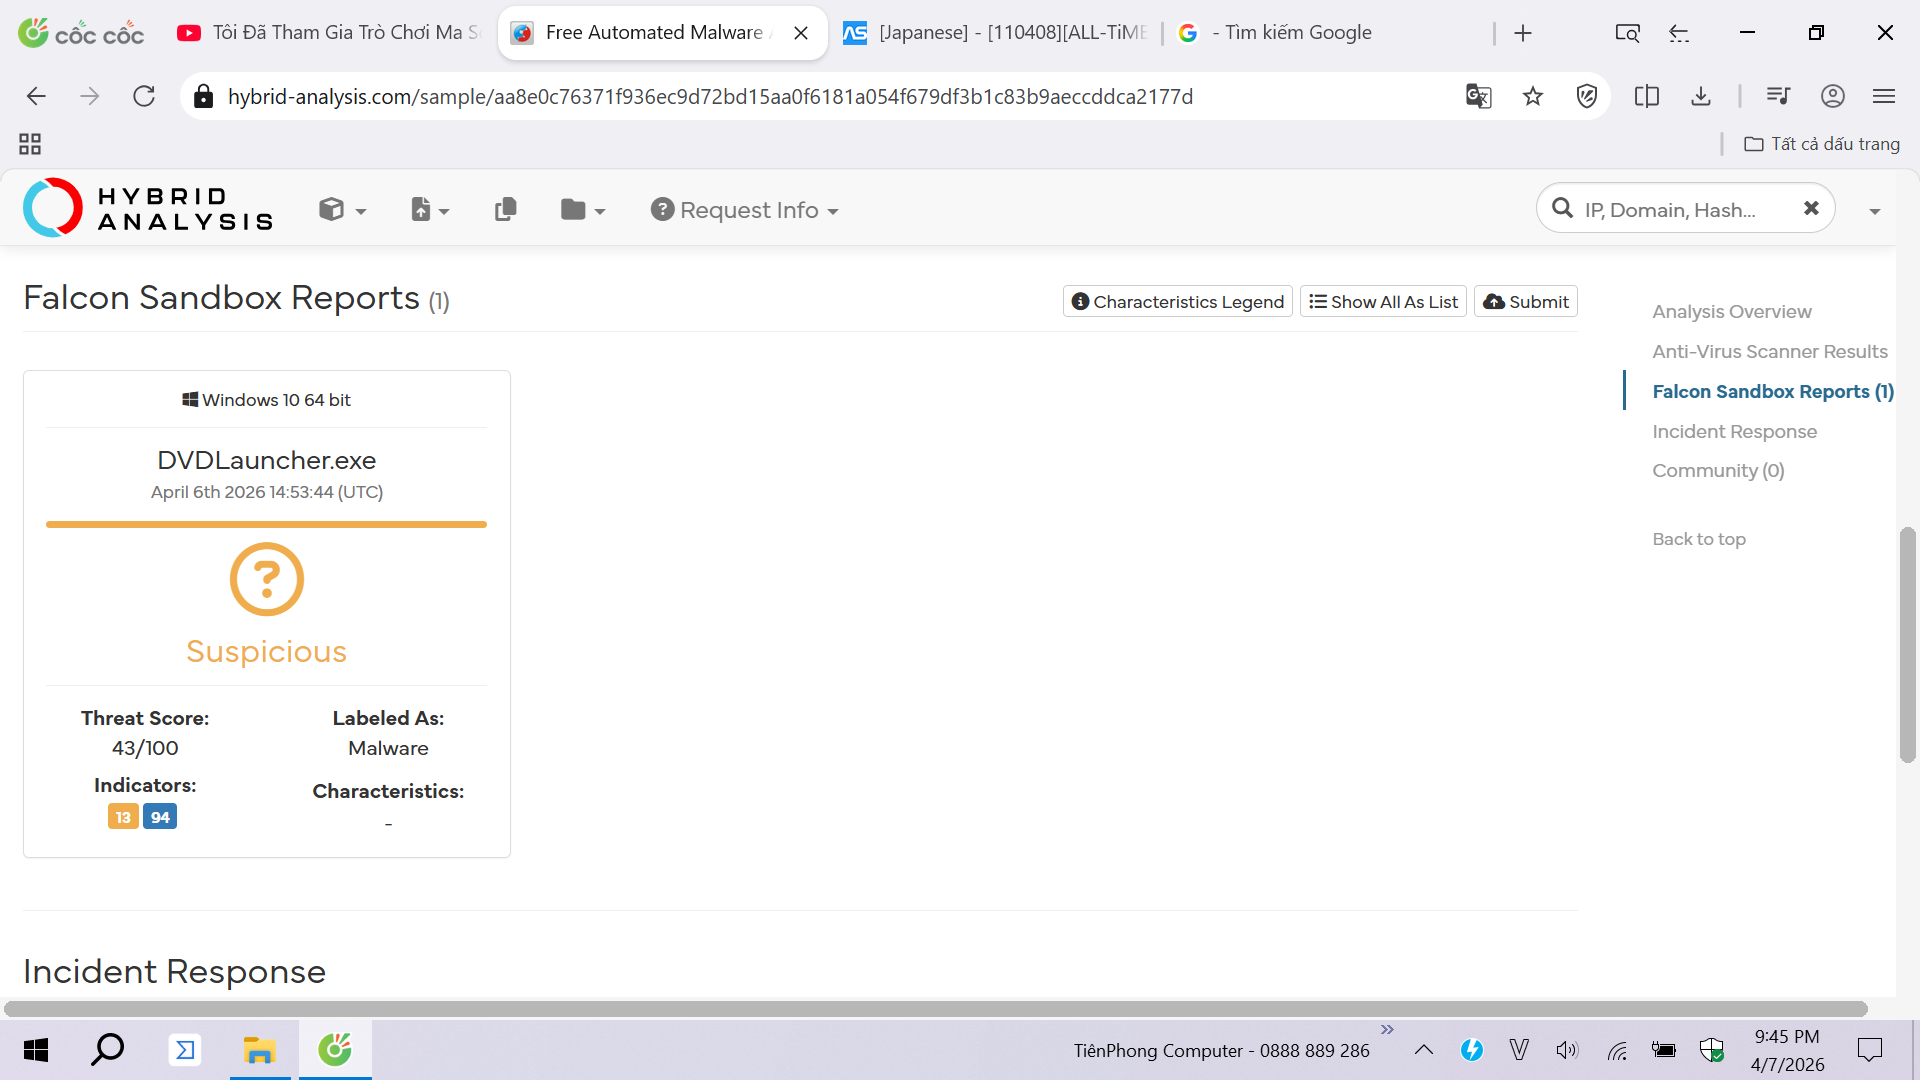1920x1080 pixels.
Task: Jump to Anti-Virus Scanner Results section
Action: (1770, 352)
